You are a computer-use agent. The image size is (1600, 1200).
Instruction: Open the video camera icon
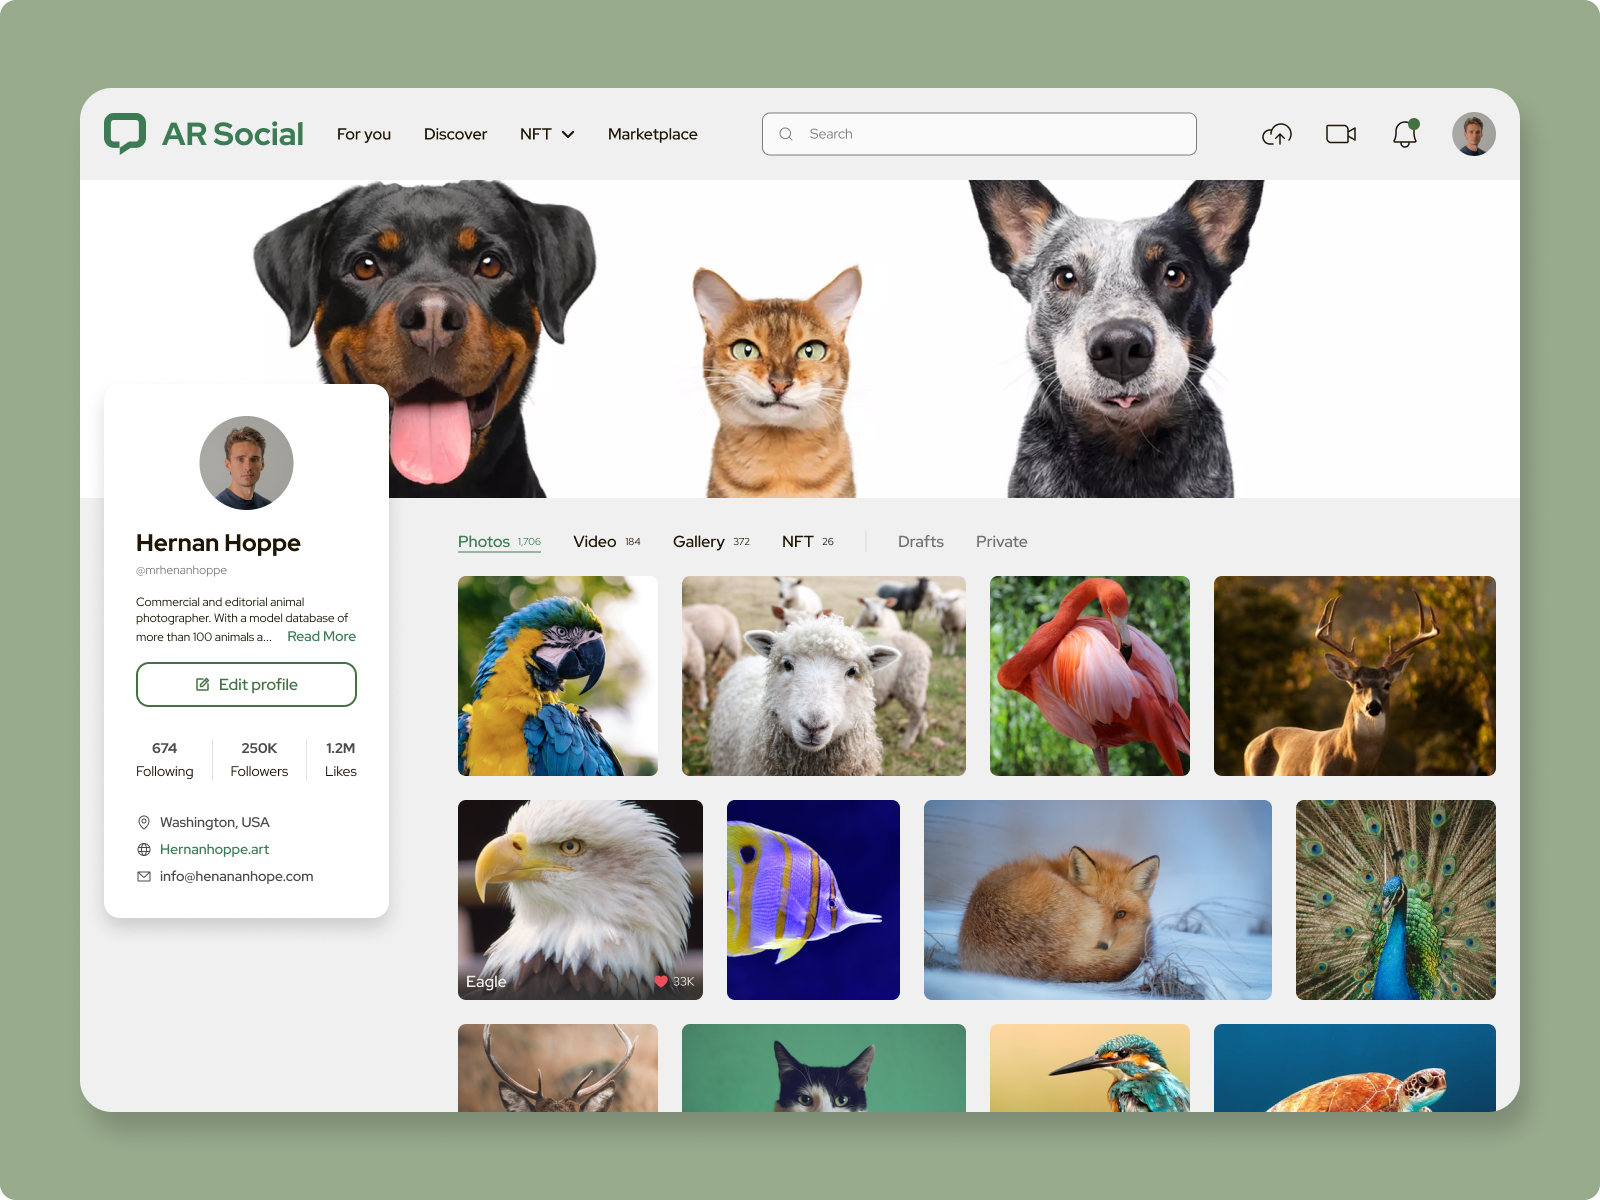[x=1340, y=133]
